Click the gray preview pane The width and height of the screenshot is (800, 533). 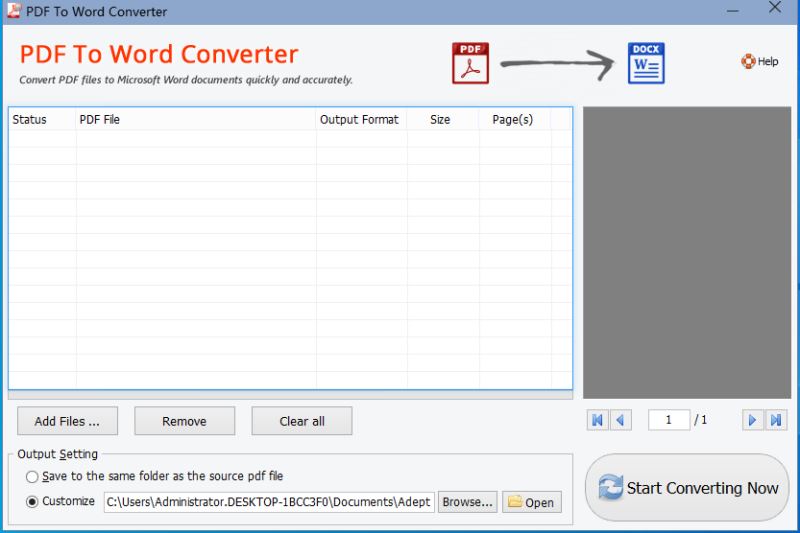tap(687, 252)
